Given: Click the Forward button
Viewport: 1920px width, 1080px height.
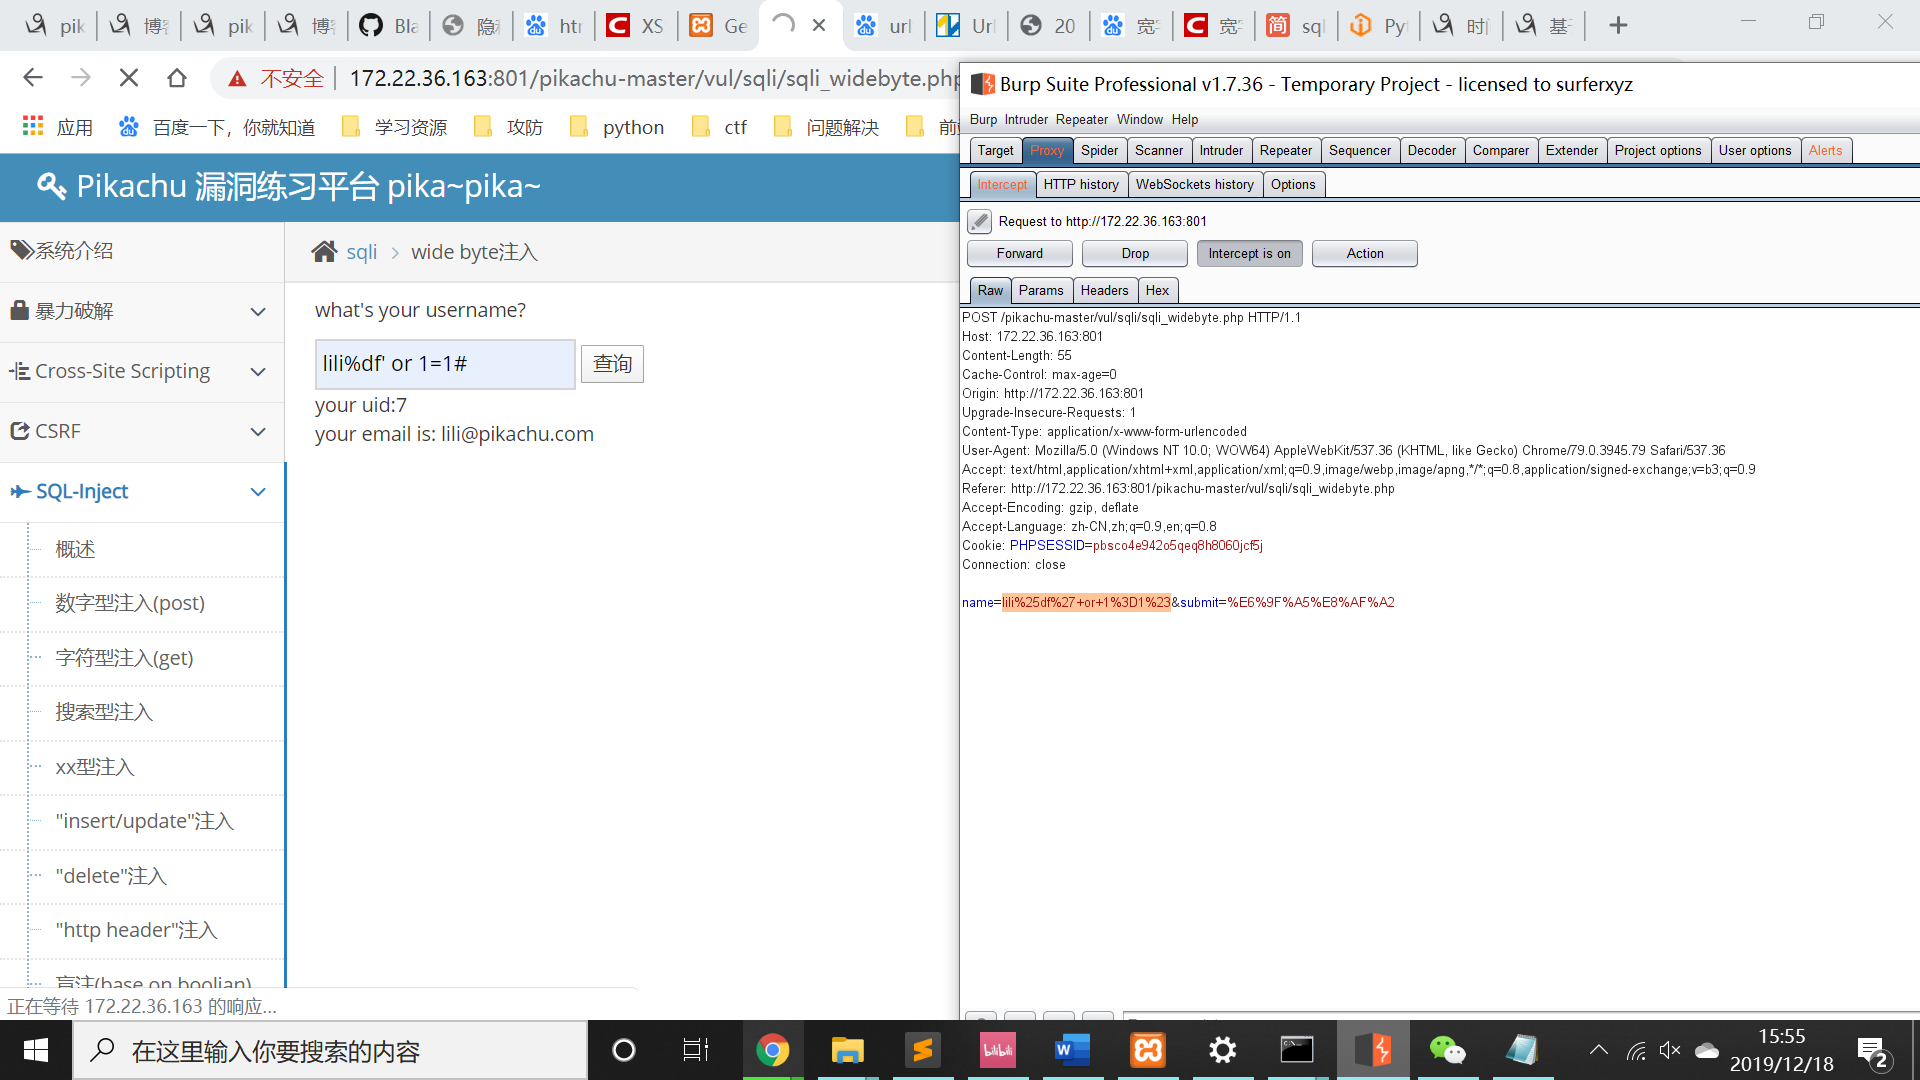Looking at the screenshot, I should 1019,254.
